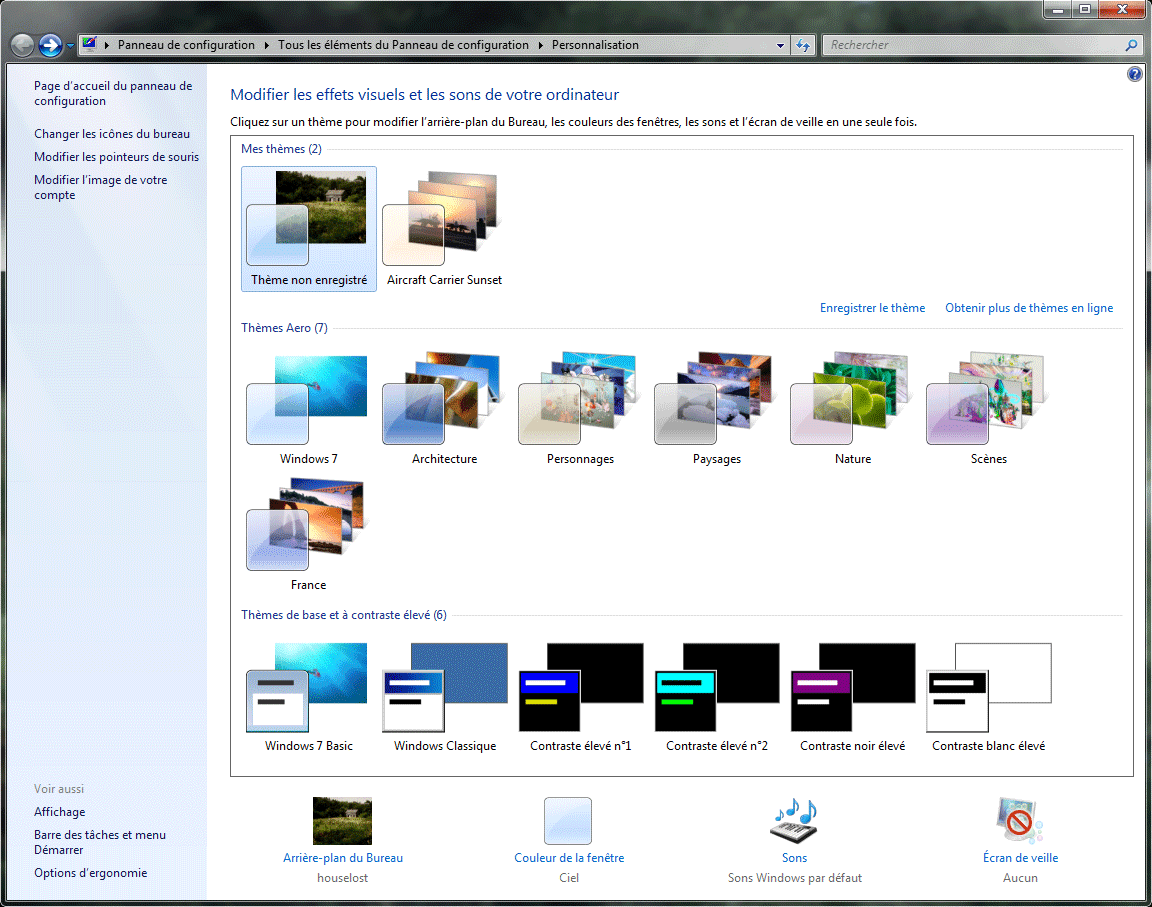Go back with the Back arrow button
Viewport: 1152px width, 907px height.
[23, 46]
